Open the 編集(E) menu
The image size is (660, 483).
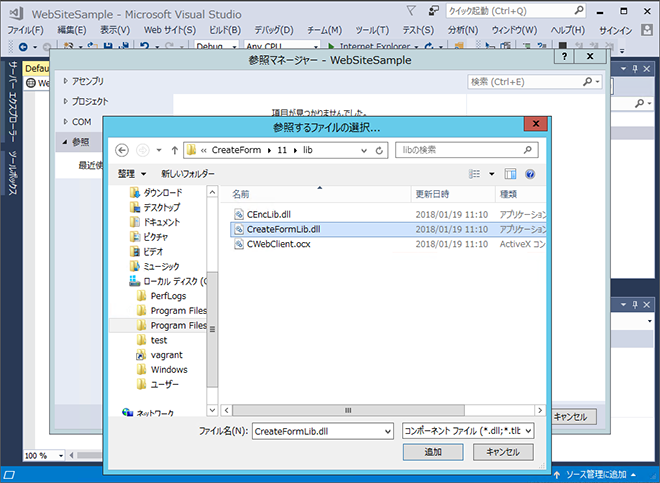tap(72, 30)
